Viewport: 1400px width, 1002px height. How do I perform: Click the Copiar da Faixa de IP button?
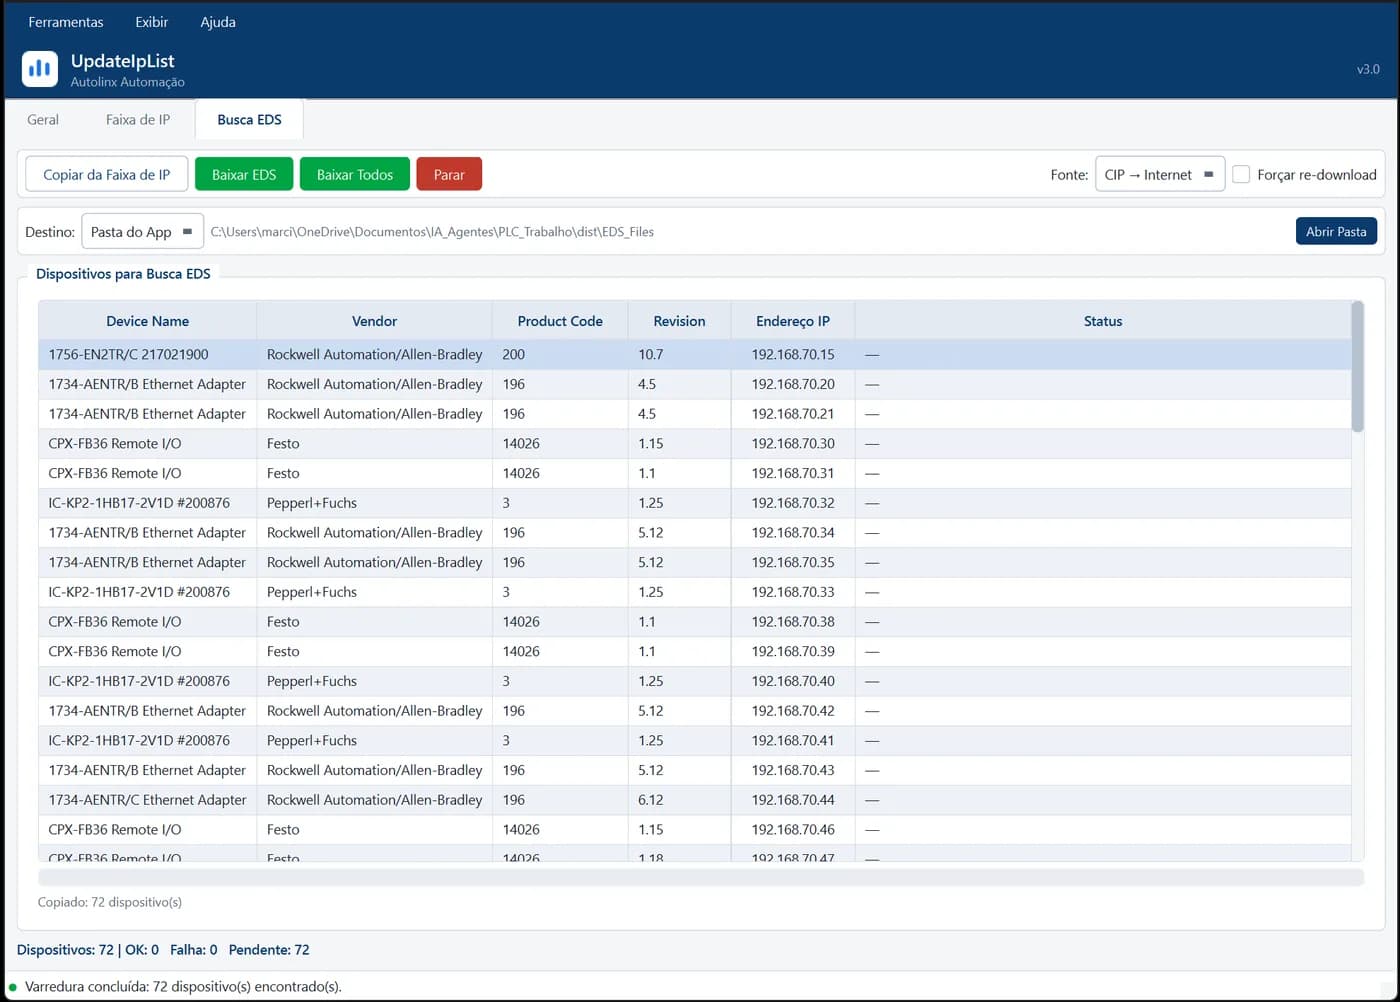106,174
